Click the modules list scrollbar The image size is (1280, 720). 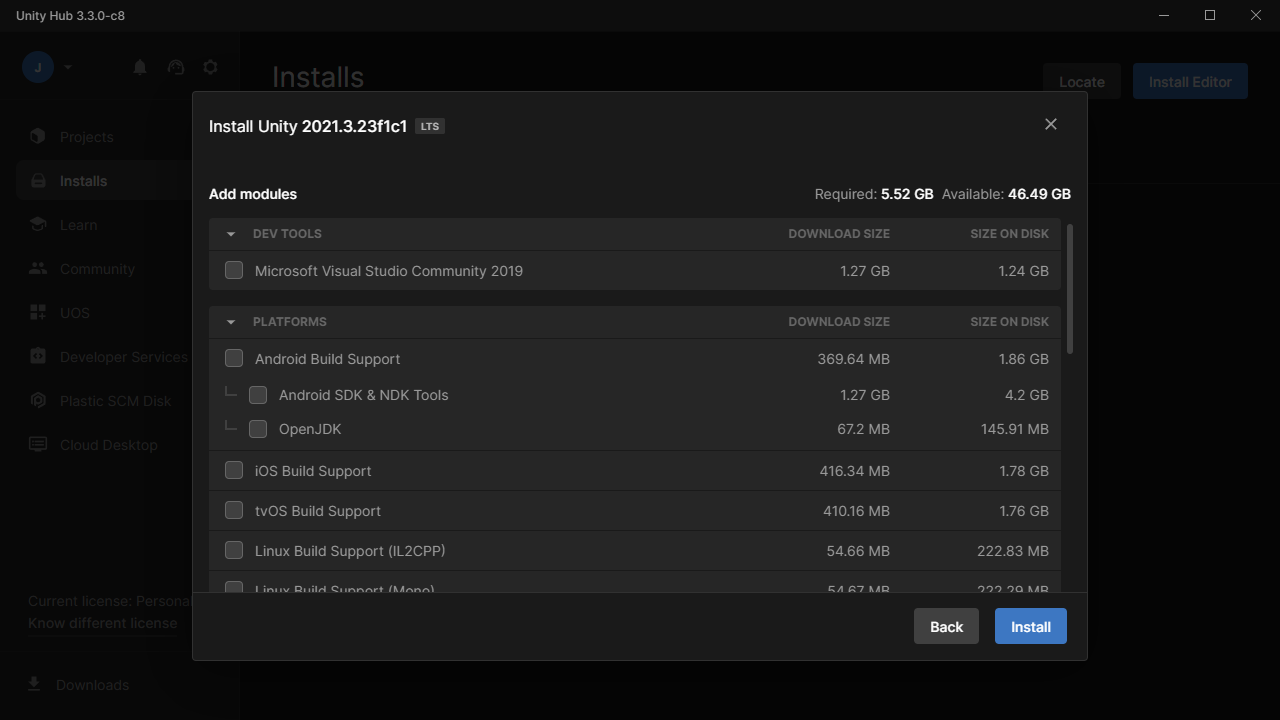[1070, 289]
